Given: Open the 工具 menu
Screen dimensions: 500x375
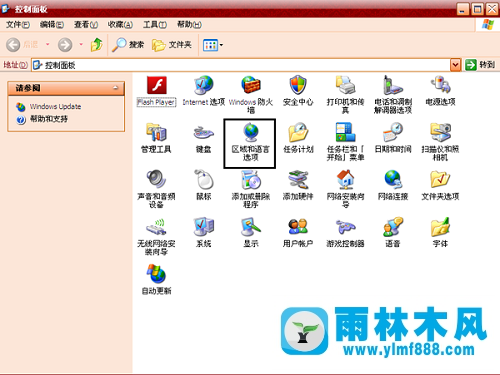Looking at the screenshot, I should (155, 25).
